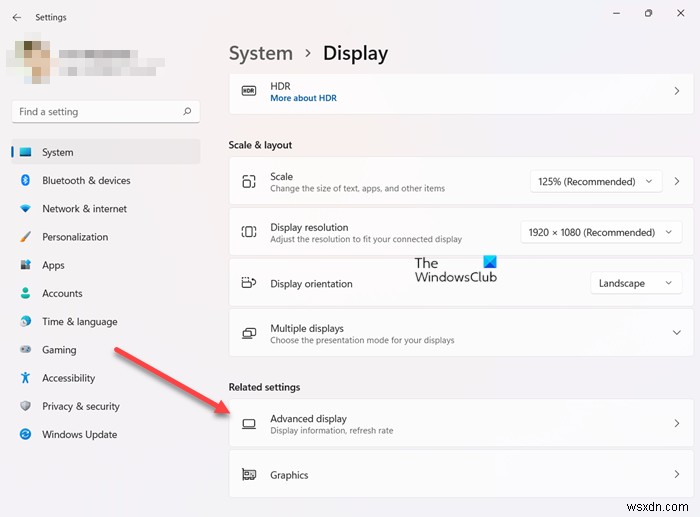Restore down the Settings window
Image resolution: width=700 pixels, height=517 pixels.
pyautogui.click(x=648, y=13)
